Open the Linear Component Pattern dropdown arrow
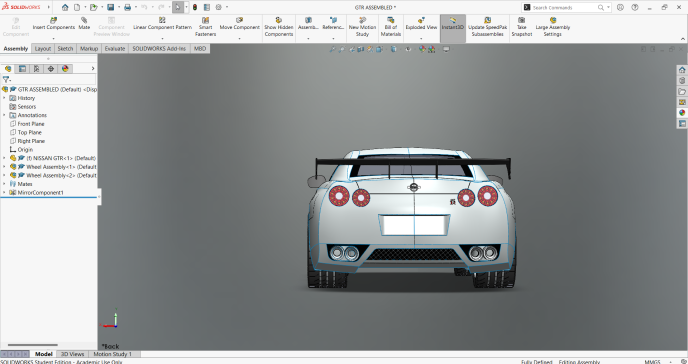 162,39
